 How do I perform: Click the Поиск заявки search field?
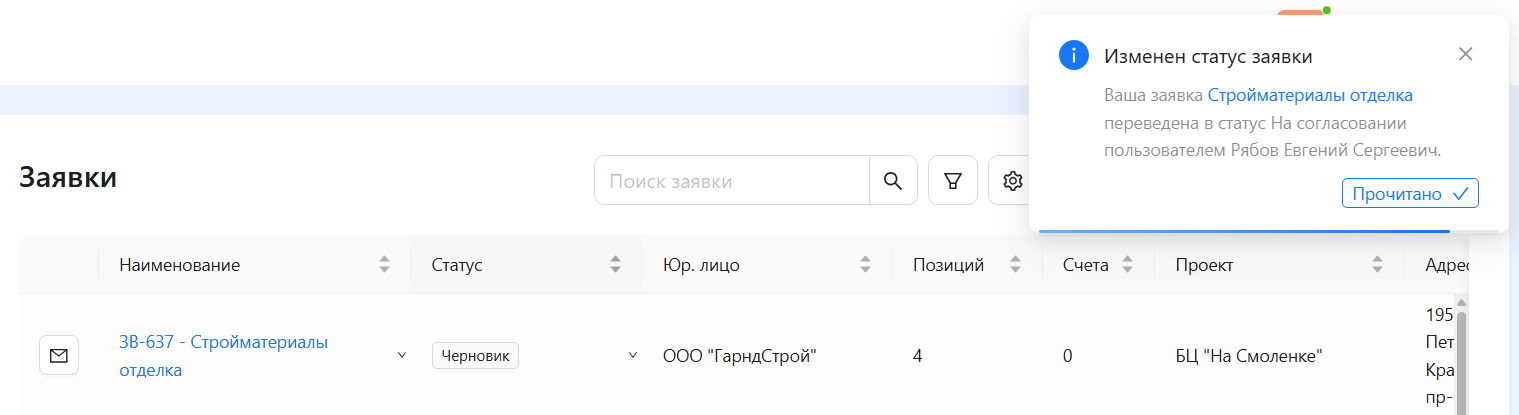732,181
